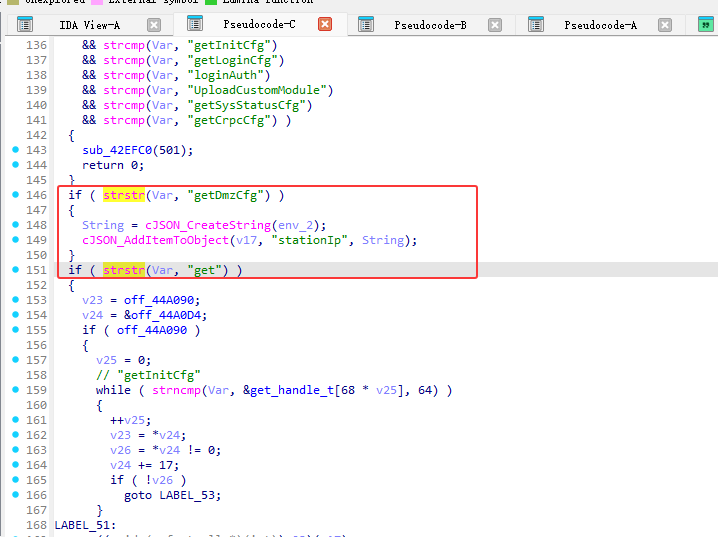Click the Pseudocode-A tab icon
Viewport: 718px width, 537px height.
tap(536, 25)
